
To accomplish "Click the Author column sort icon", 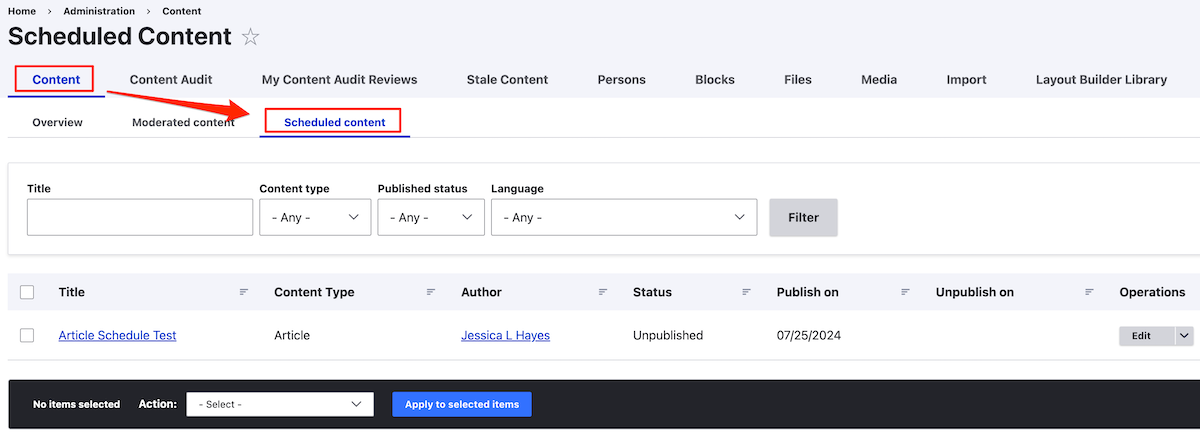I will click(x=603, y=292).
